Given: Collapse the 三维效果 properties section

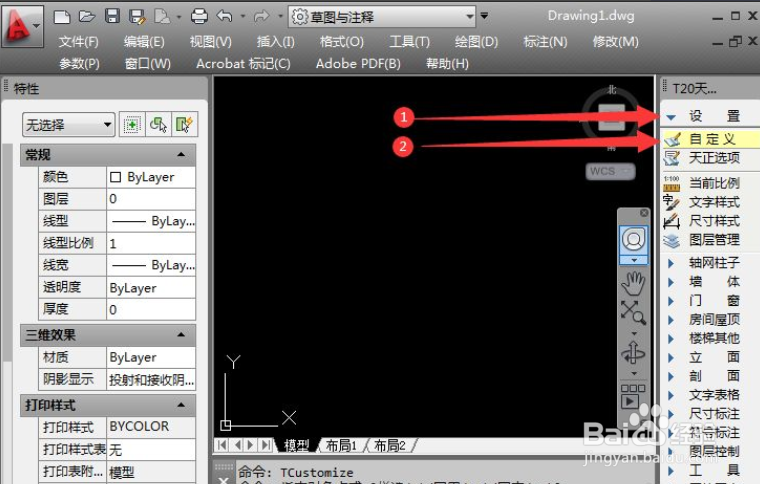Looking at the screenshot, I should pos(181,335).
